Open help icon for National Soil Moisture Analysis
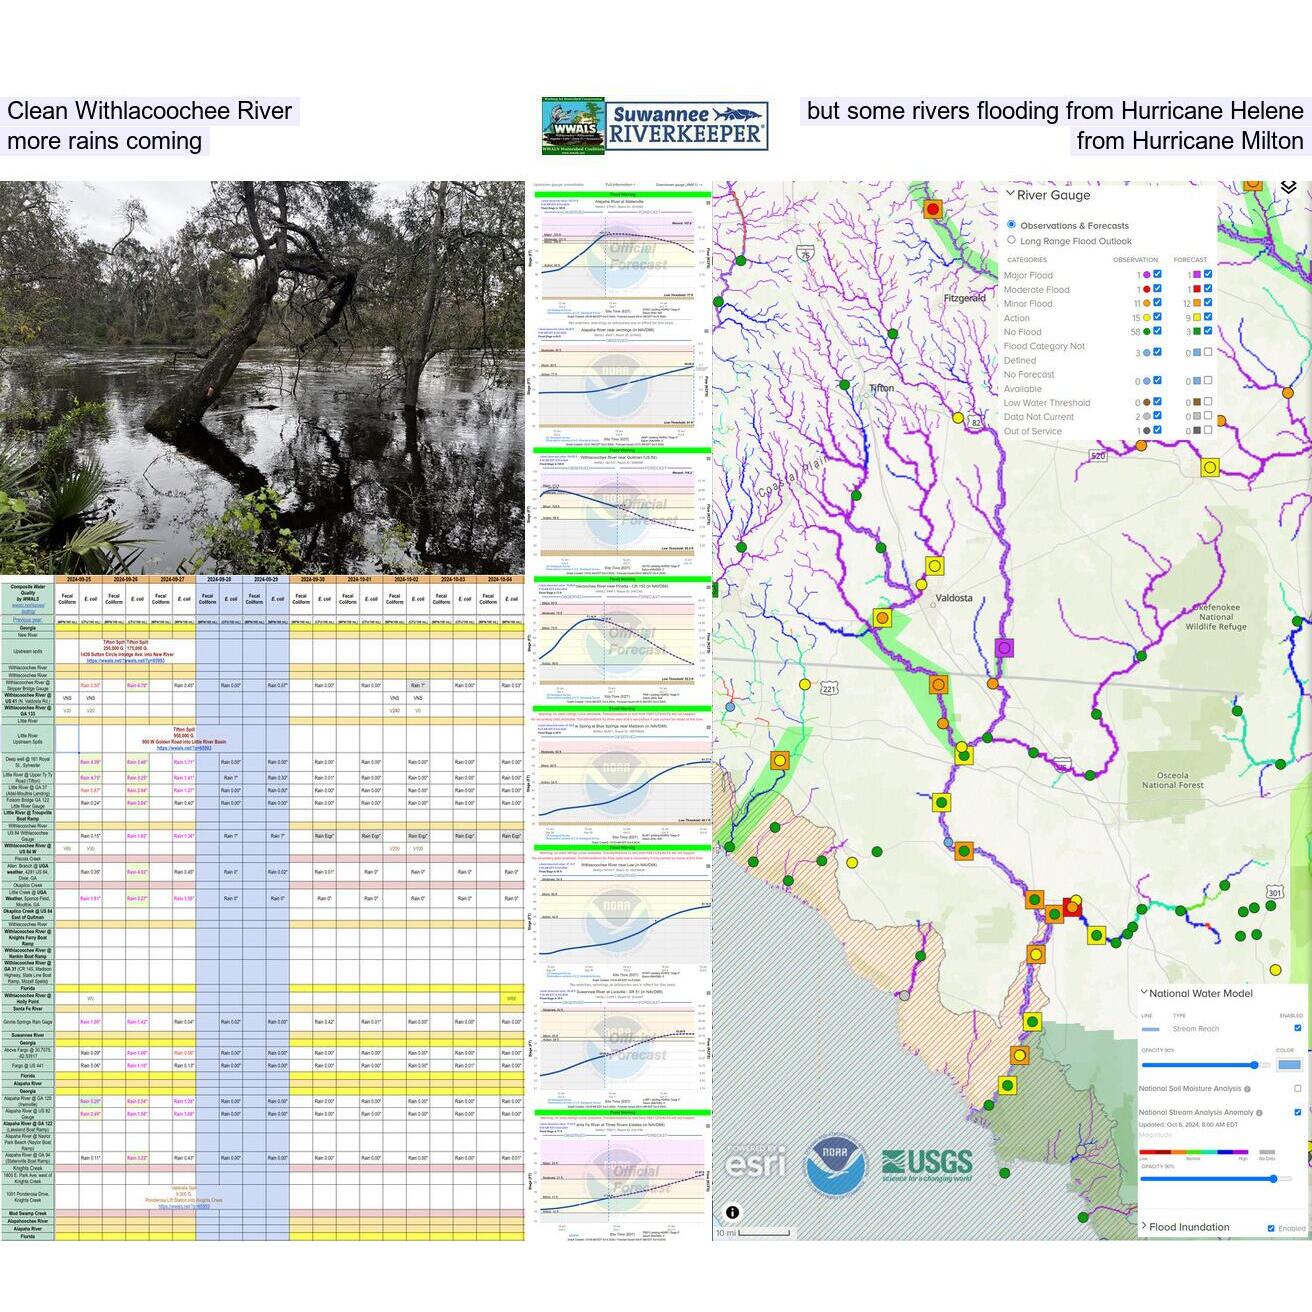The width and height of the screenshot is (1312, 1312). click(1247, 1088)
